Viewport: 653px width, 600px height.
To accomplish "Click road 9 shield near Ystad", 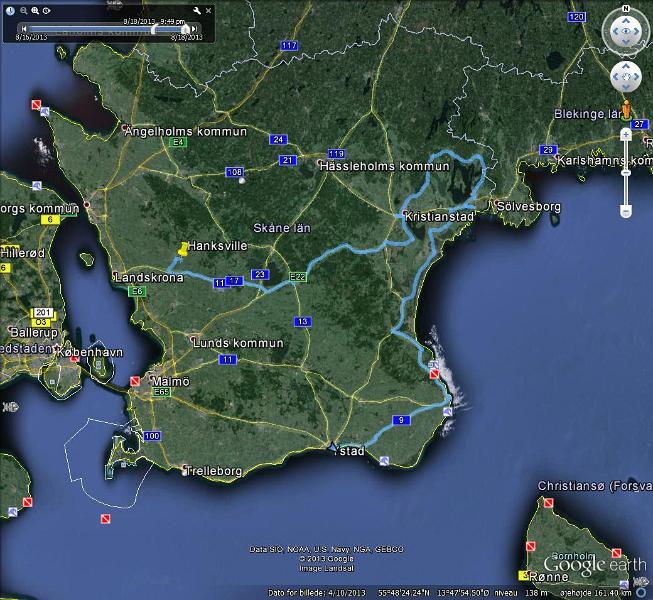I will pyautogui.click(x=401, y=420).
